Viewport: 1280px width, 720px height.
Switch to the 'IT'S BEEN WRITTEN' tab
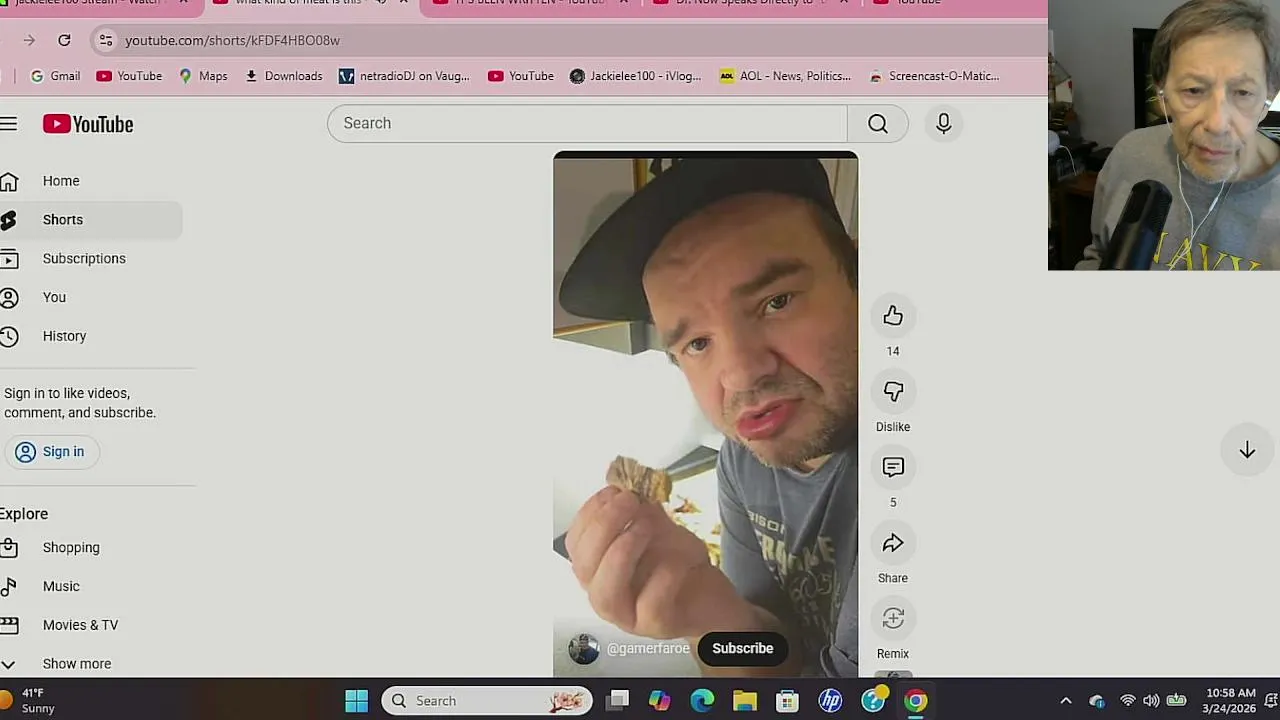pyautogui.click(x=529, y=2)
